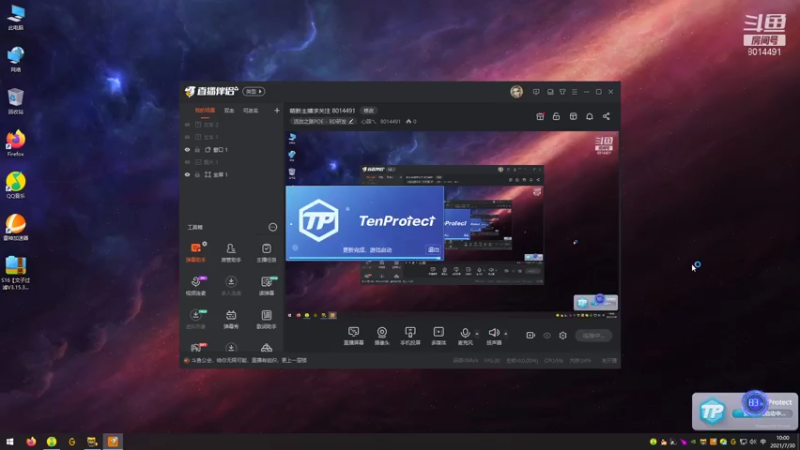This screenshot has width=800, height=450.
Task: Expand the pill button beside the app logo
Action: tap(254, 91)
